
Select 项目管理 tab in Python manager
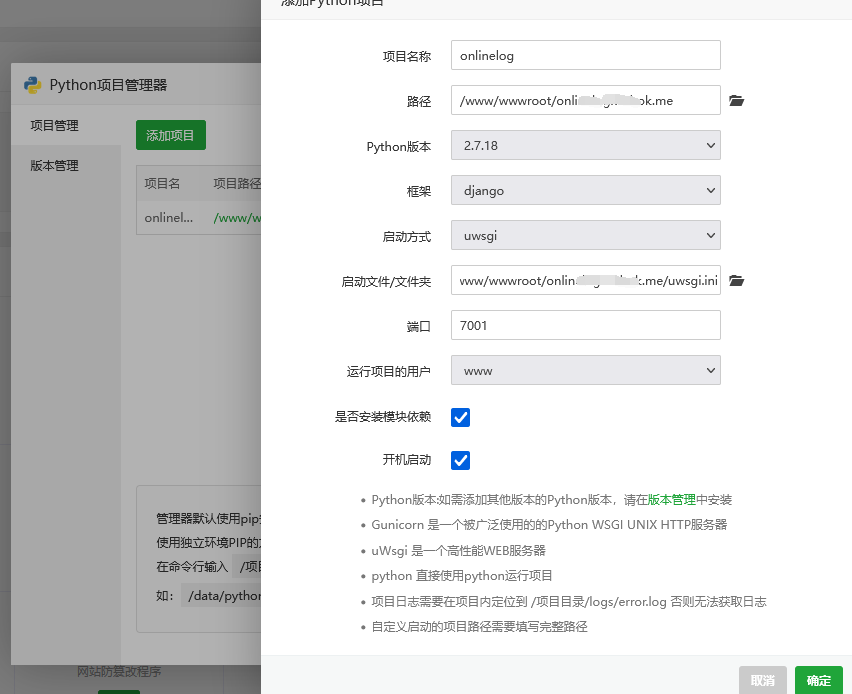click(x=54, y=126)
